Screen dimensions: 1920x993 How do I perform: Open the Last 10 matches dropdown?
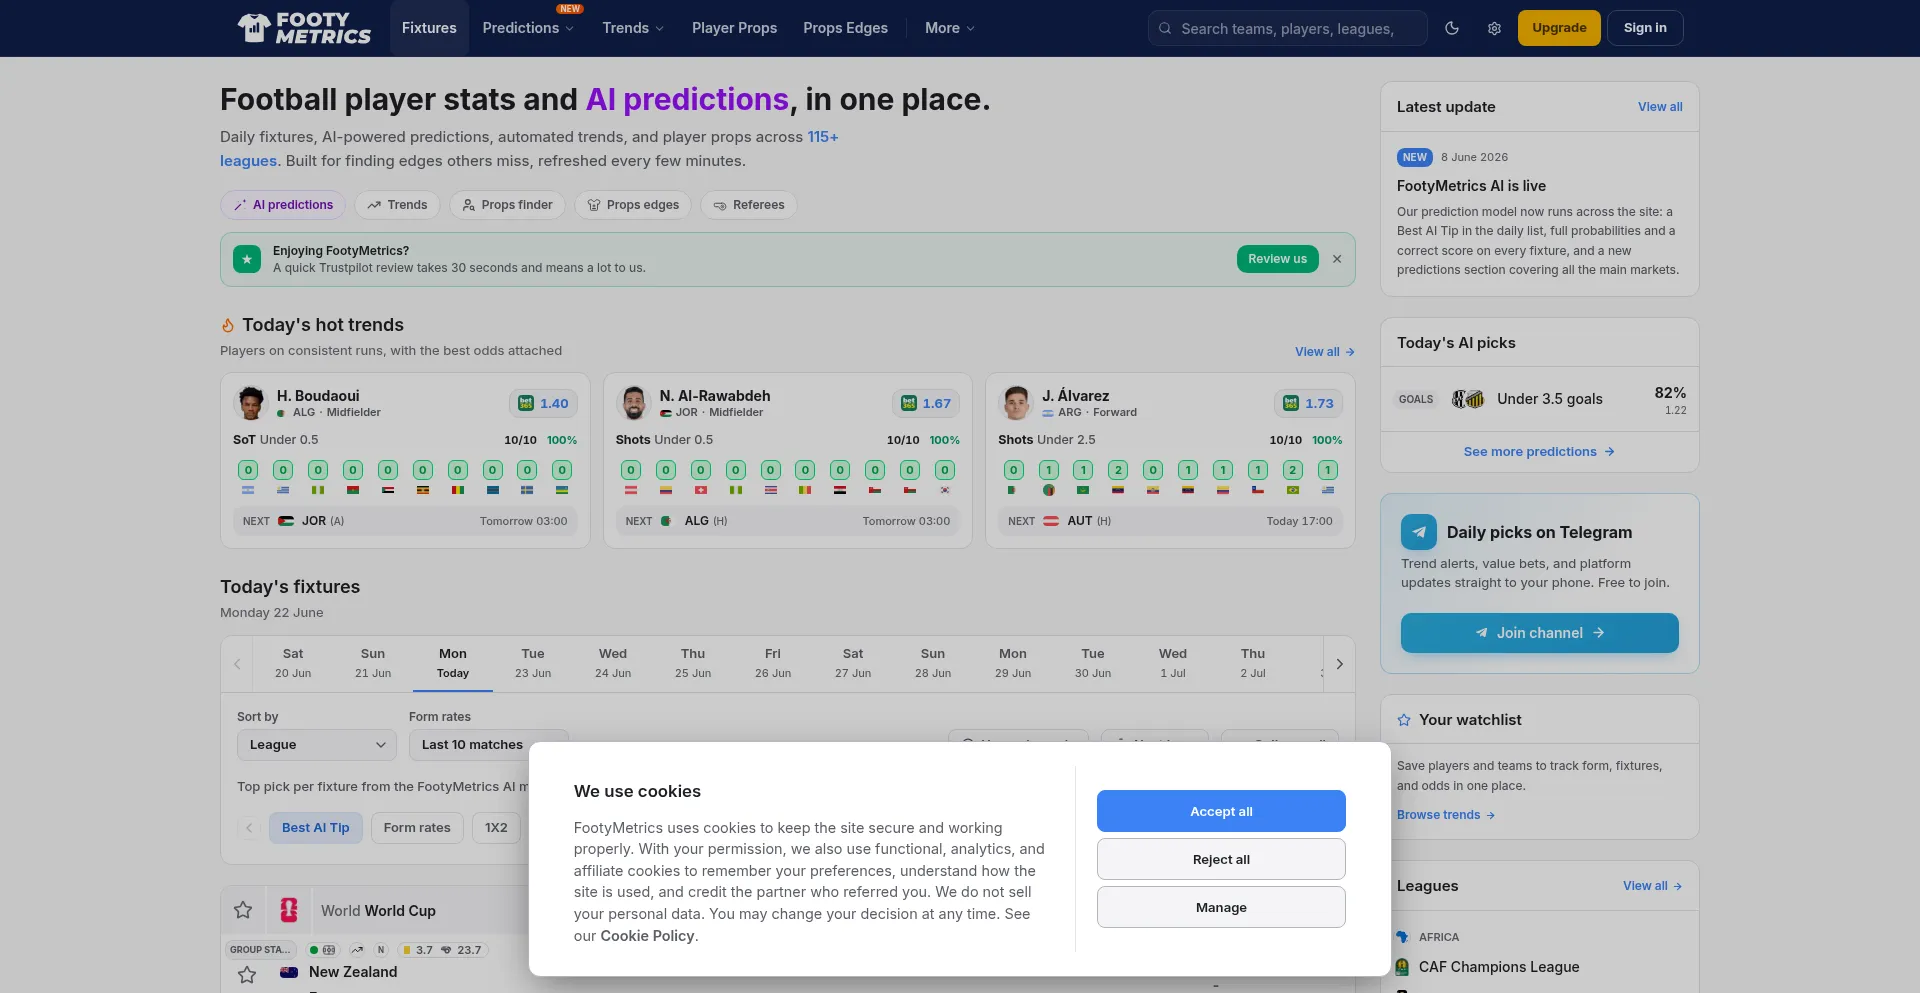click(489, 745)
